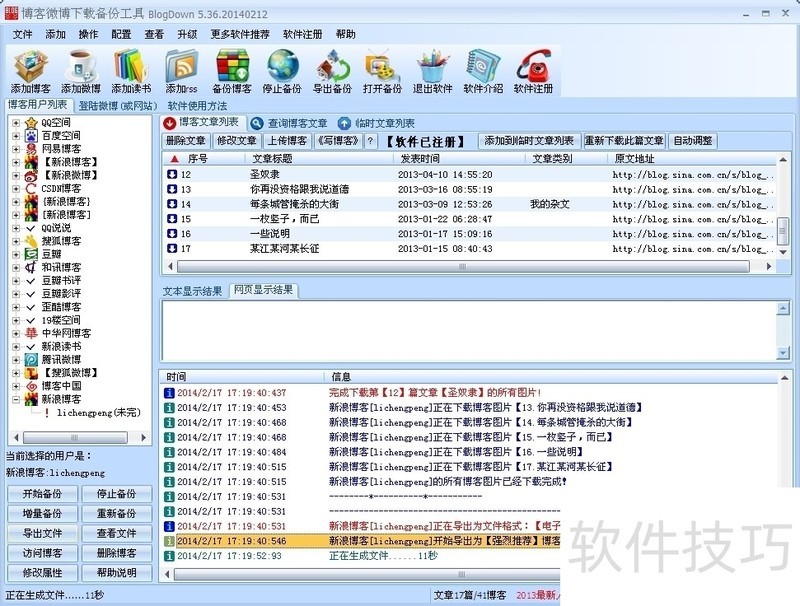Select the lichengpeng(未完) user entry
Viewport: 800px width, 606px height.
pyautogui.click(x=97, y=412)
